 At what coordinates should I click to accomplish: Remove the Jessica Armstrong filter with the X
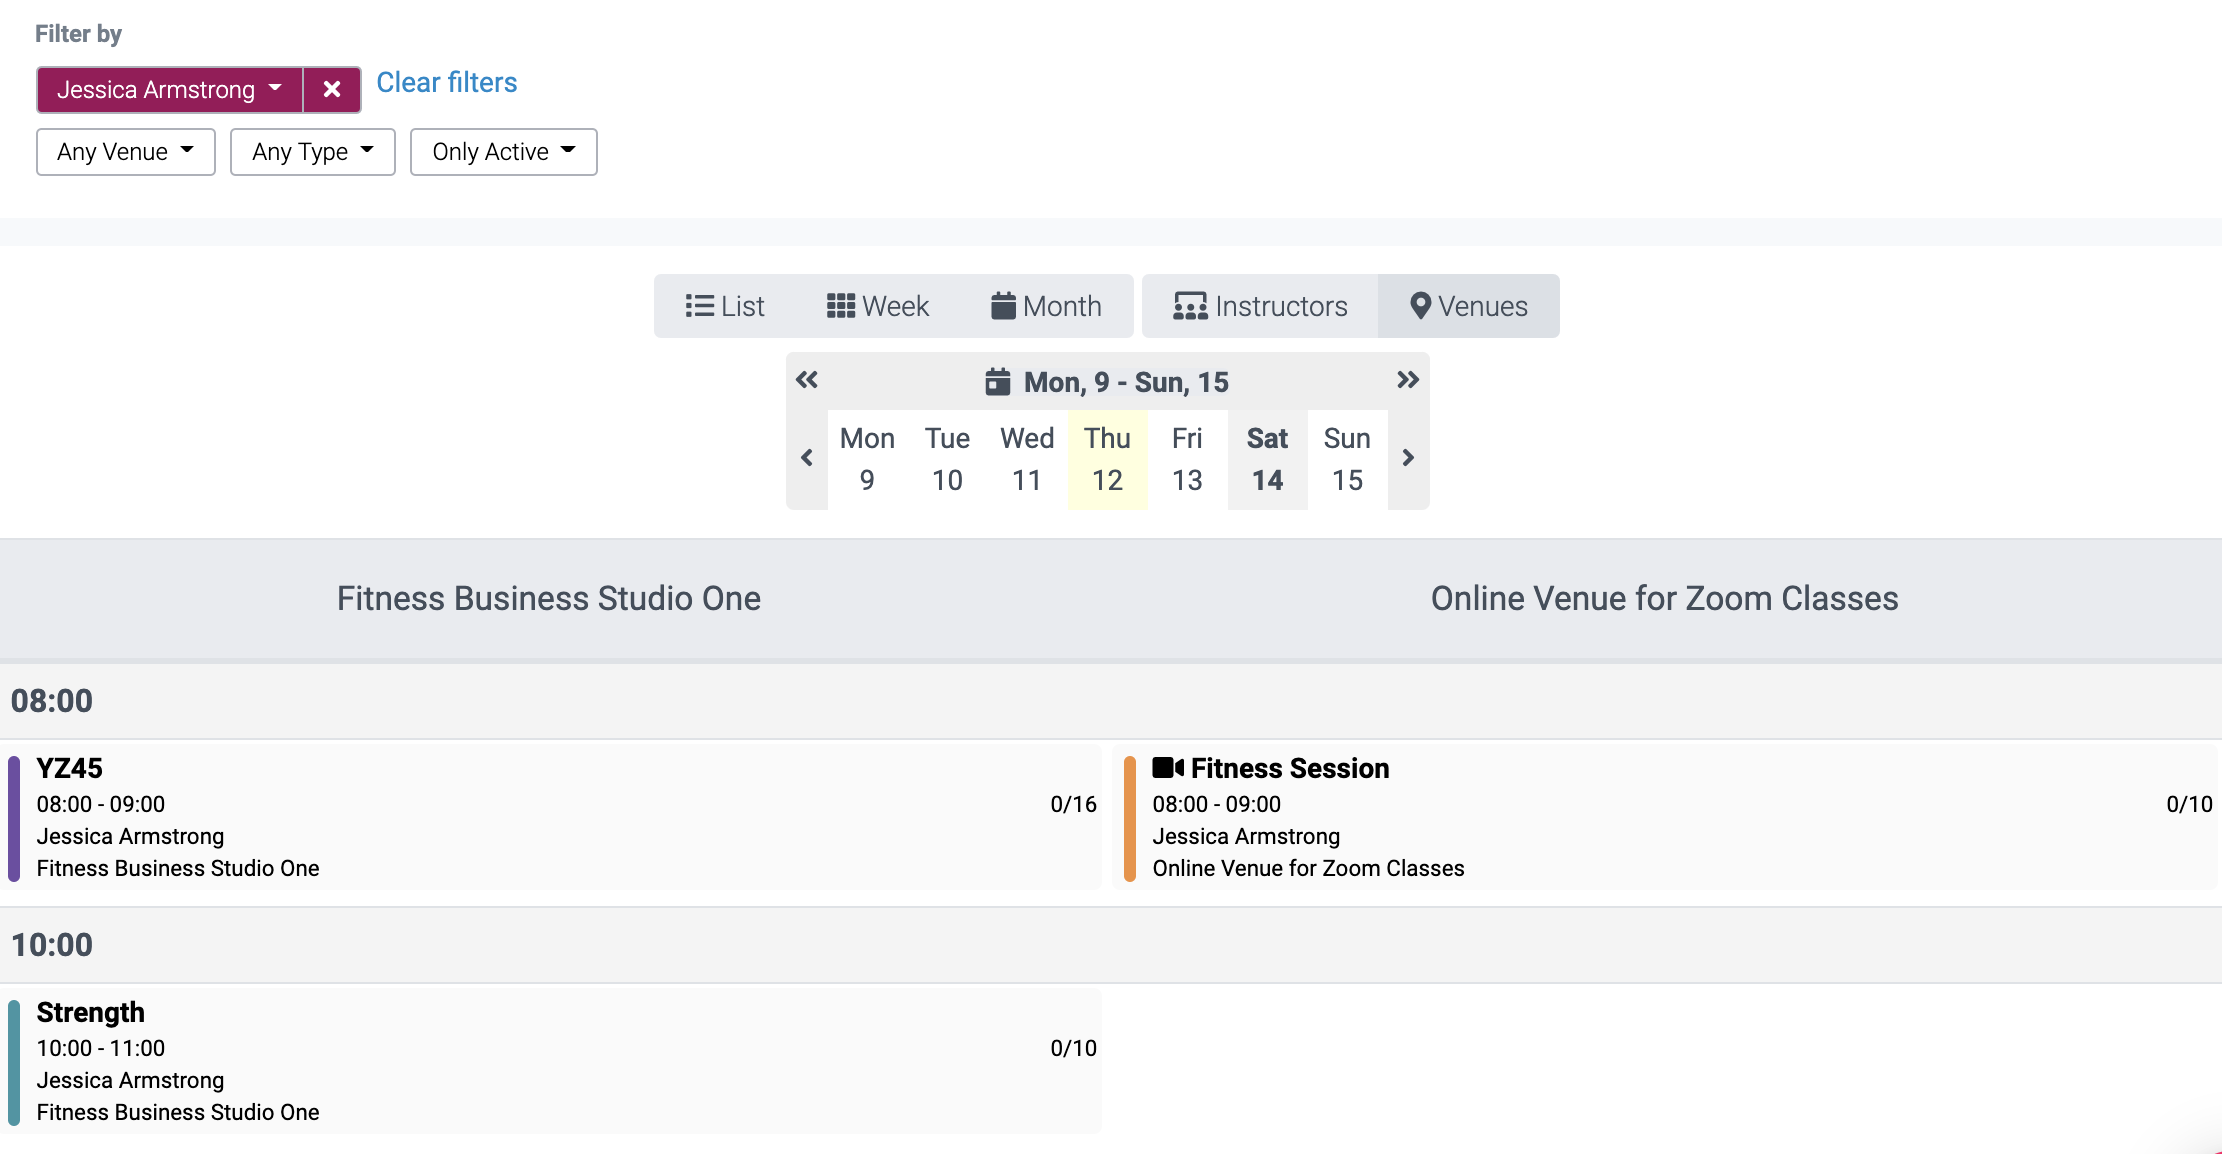point(333,89)
